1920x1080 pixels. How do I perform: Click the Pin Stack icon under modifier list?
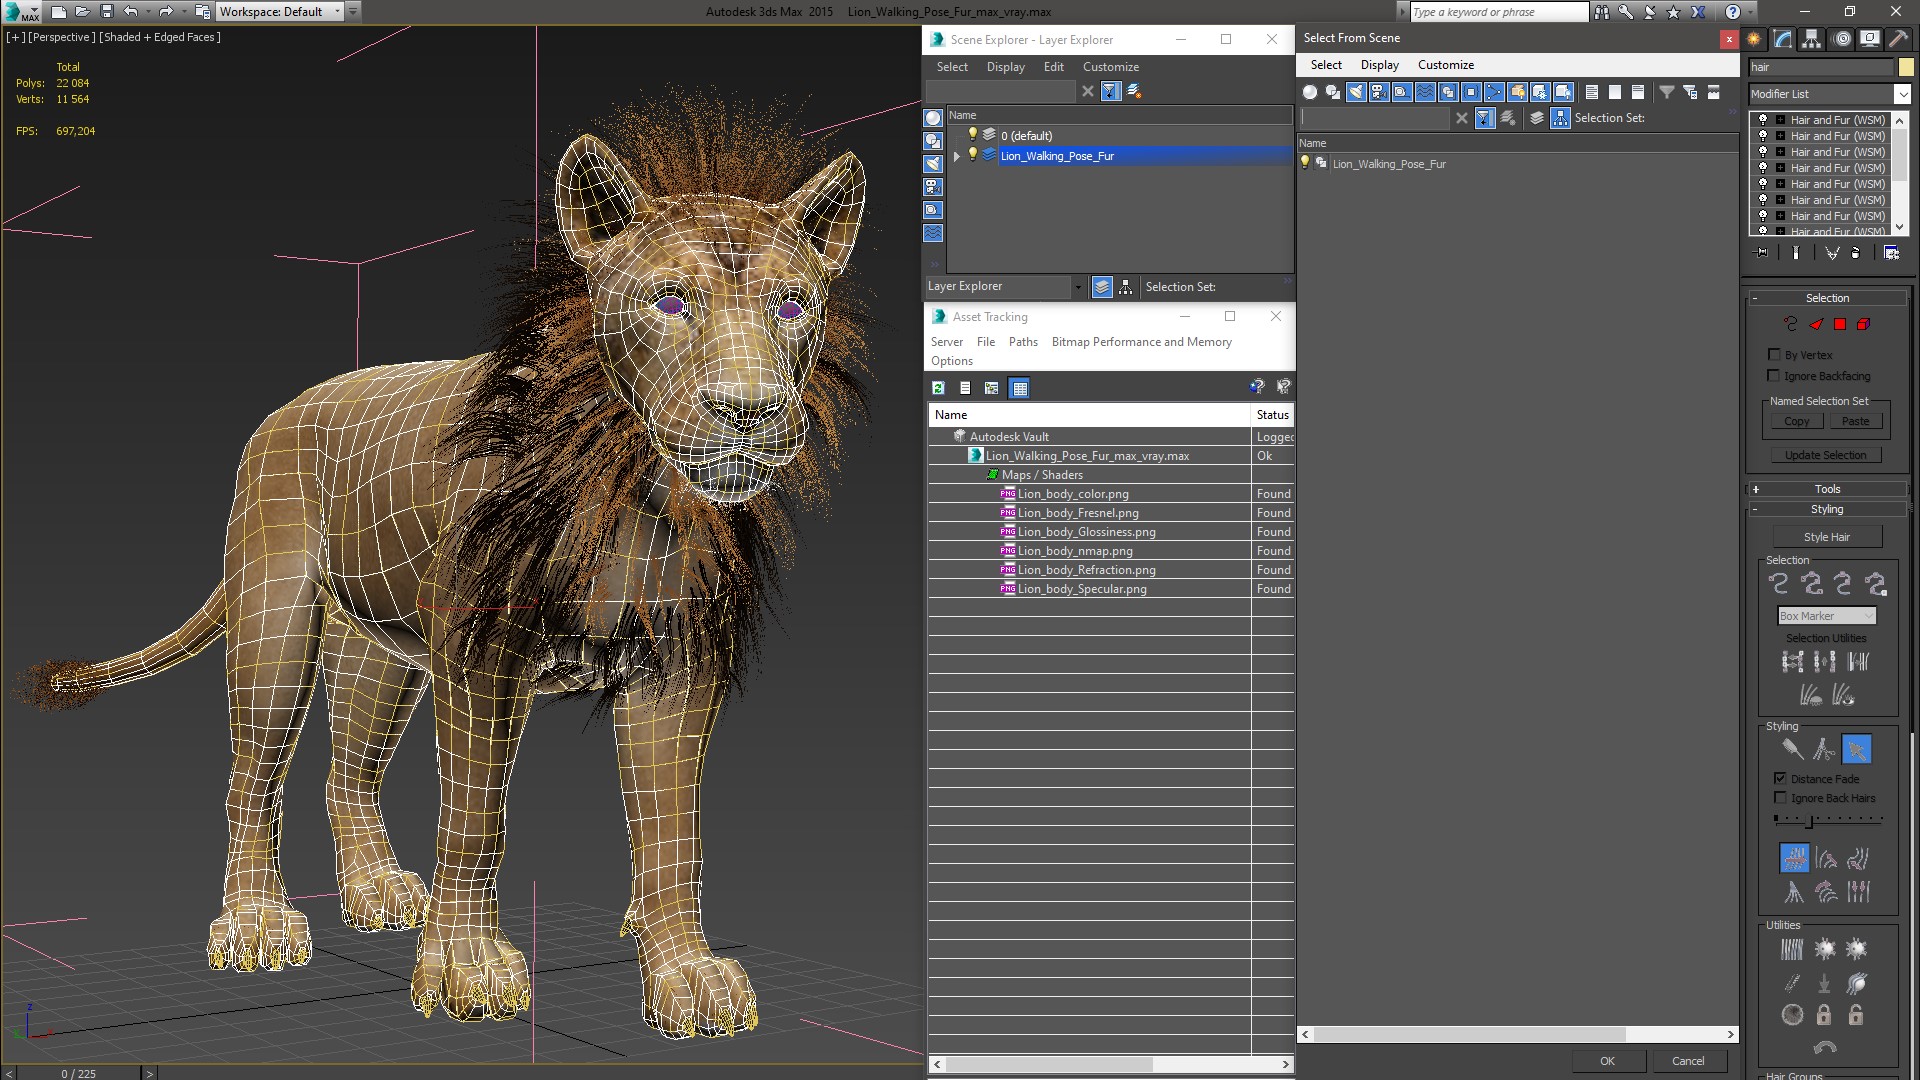[1762, 253]
